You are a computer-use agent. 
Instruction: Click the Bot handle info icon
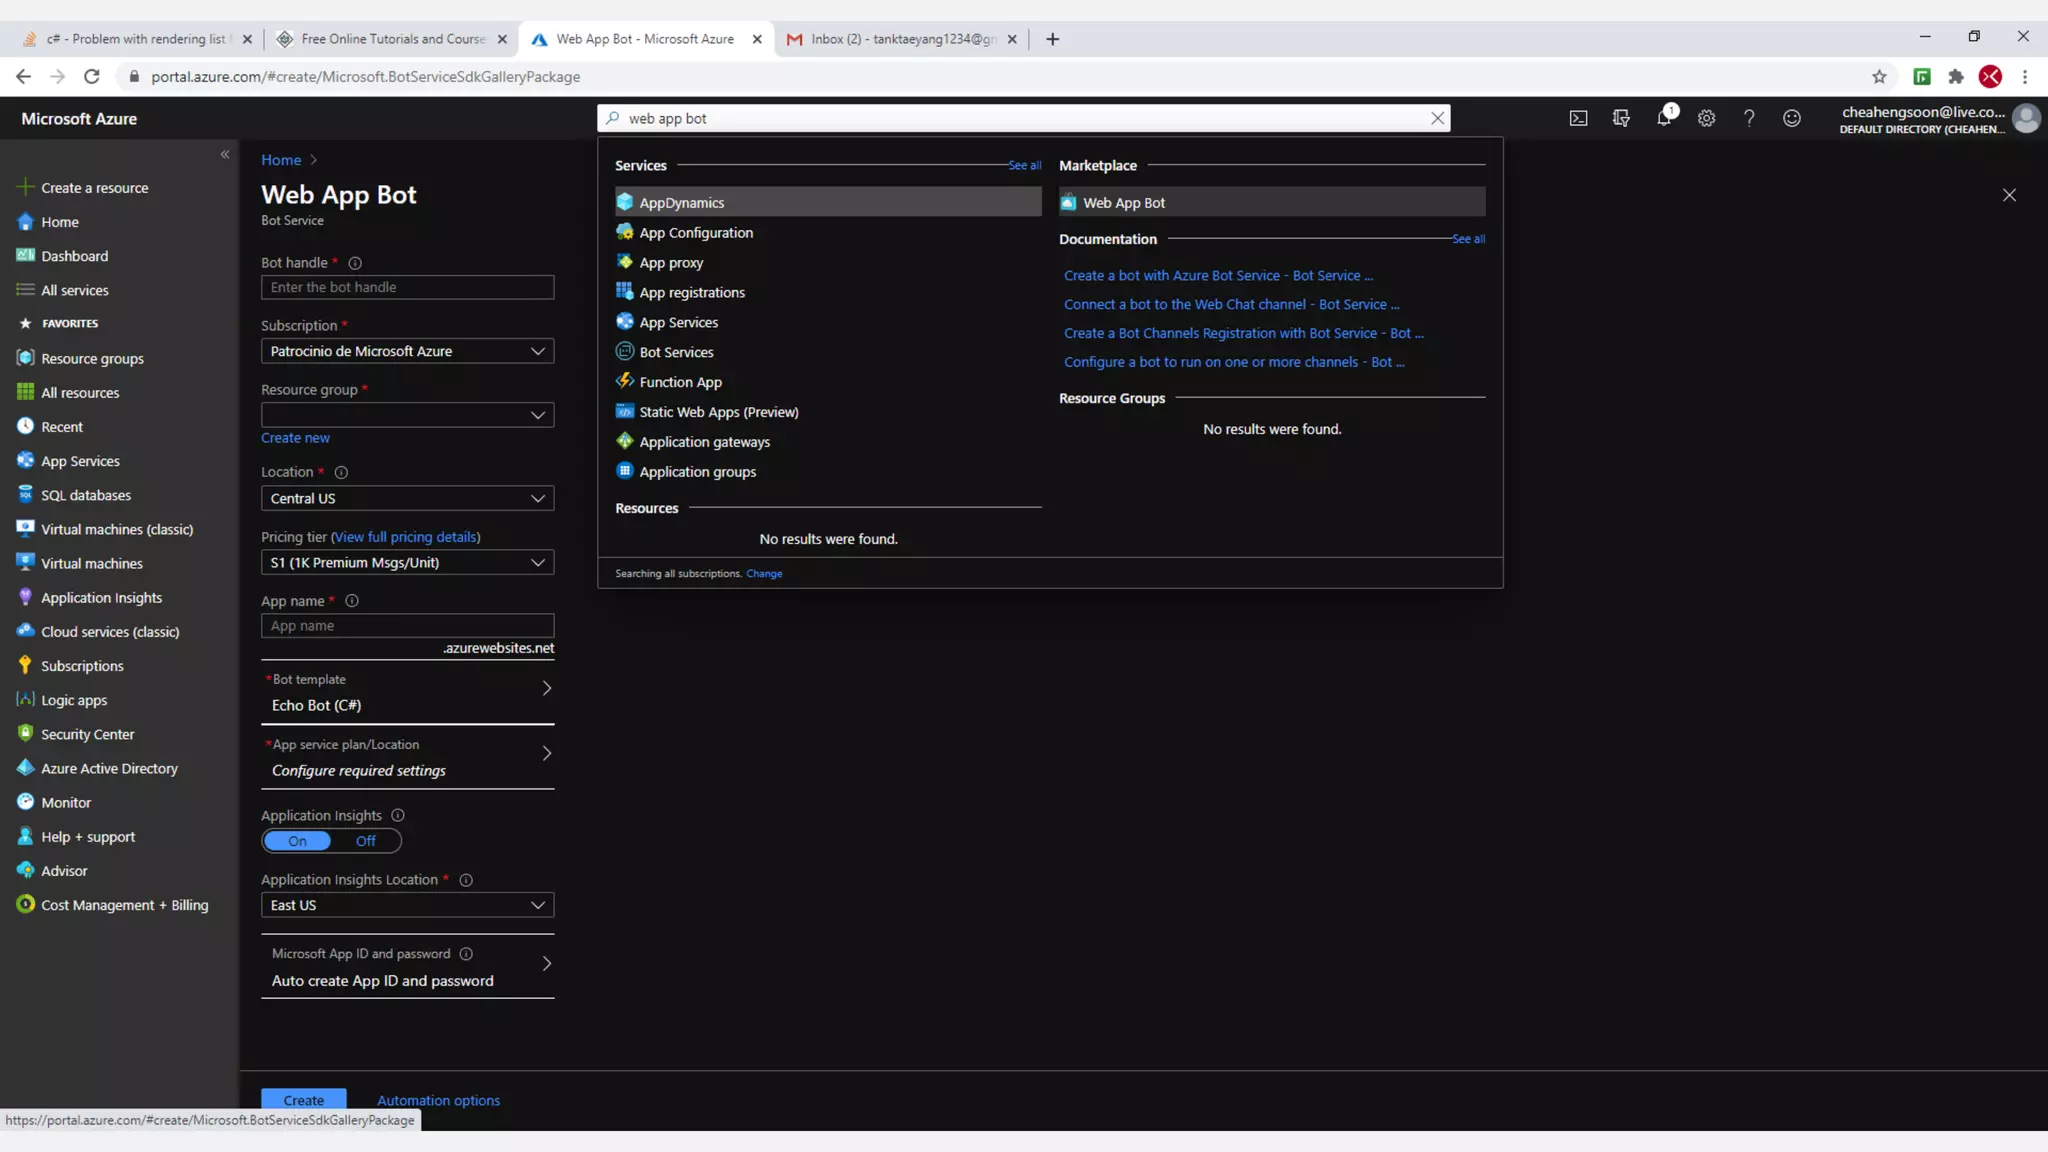[x=355, y=263]
